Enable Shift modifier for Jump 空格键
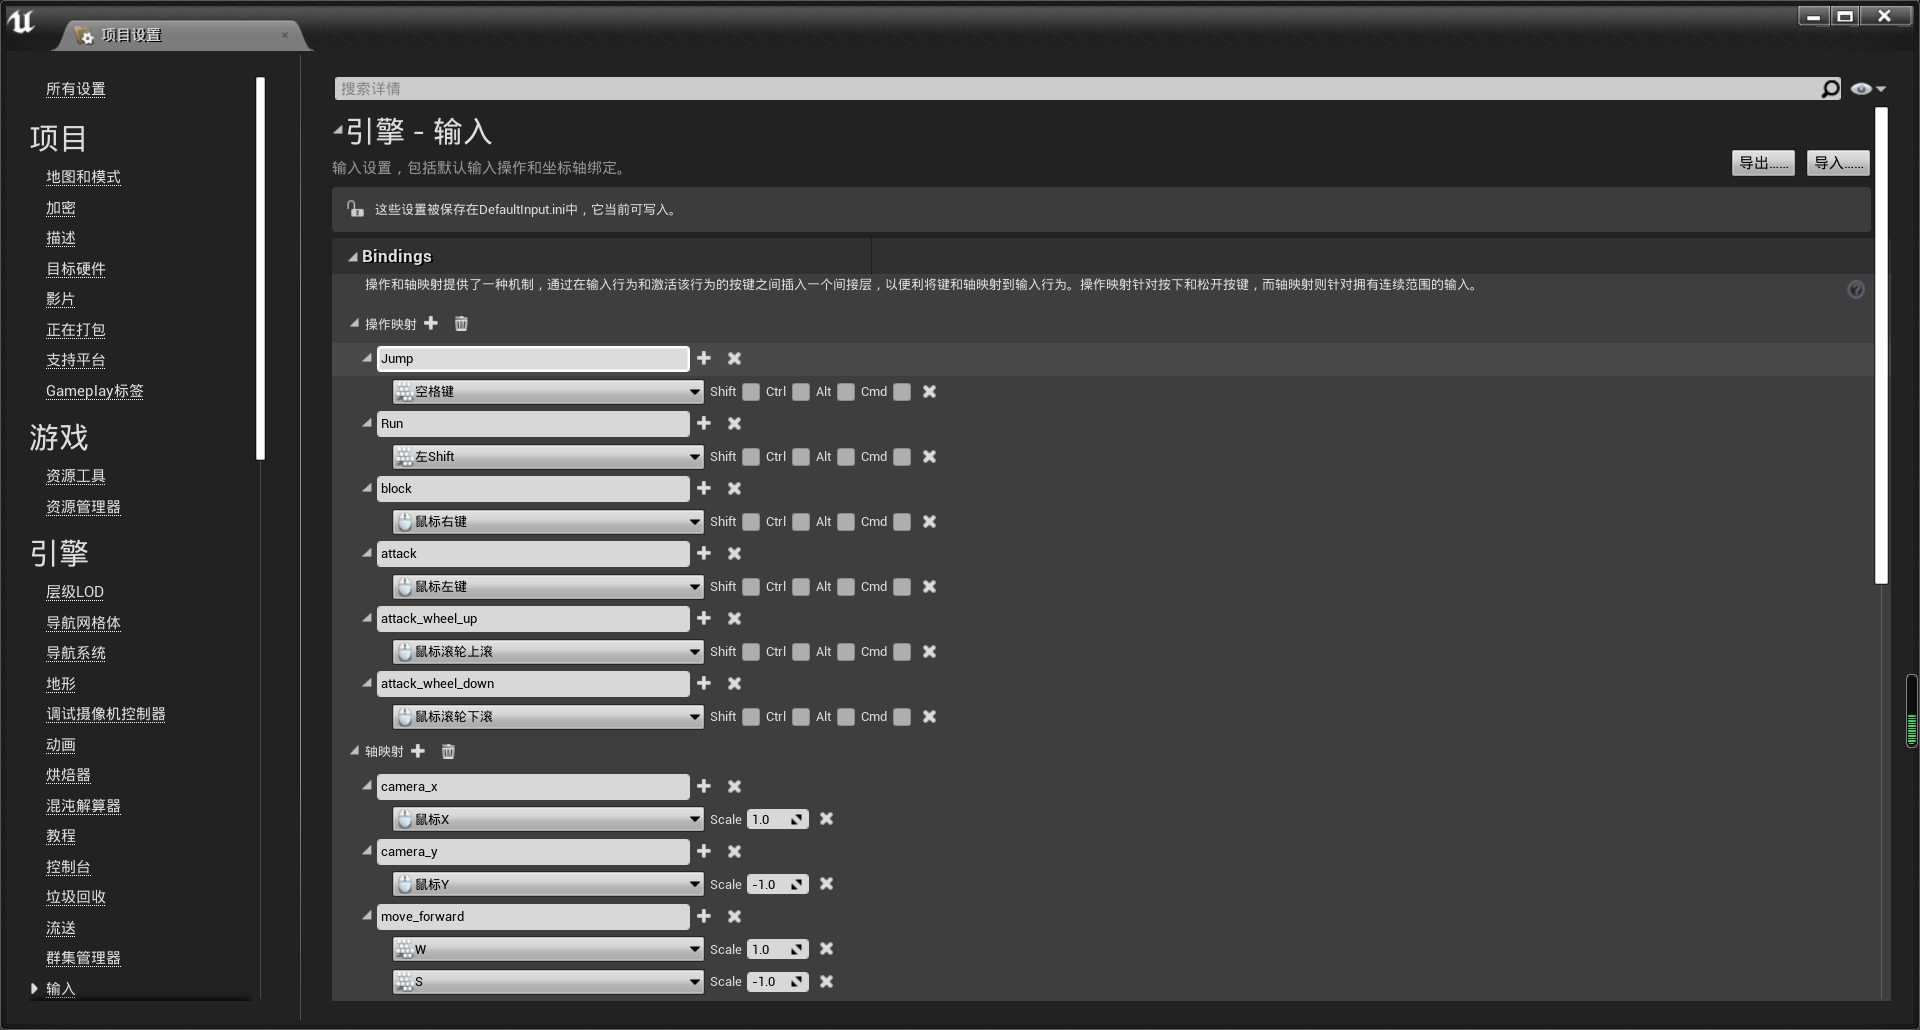Viewport: 1920px width, 1030px height. (751, 392)
